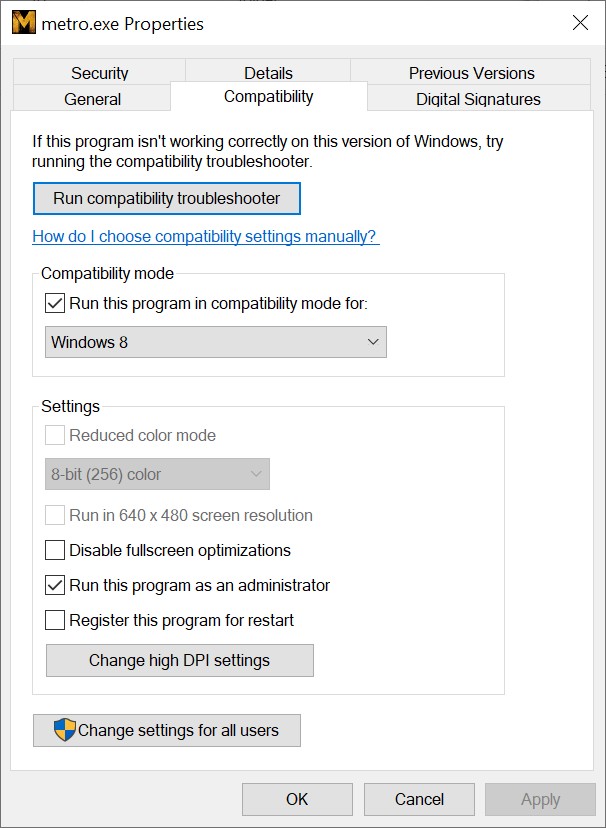This screenshot has width=606, height=828.
Task: Click the metro.exe app icon in title bar
Action: tap(23, 23)
